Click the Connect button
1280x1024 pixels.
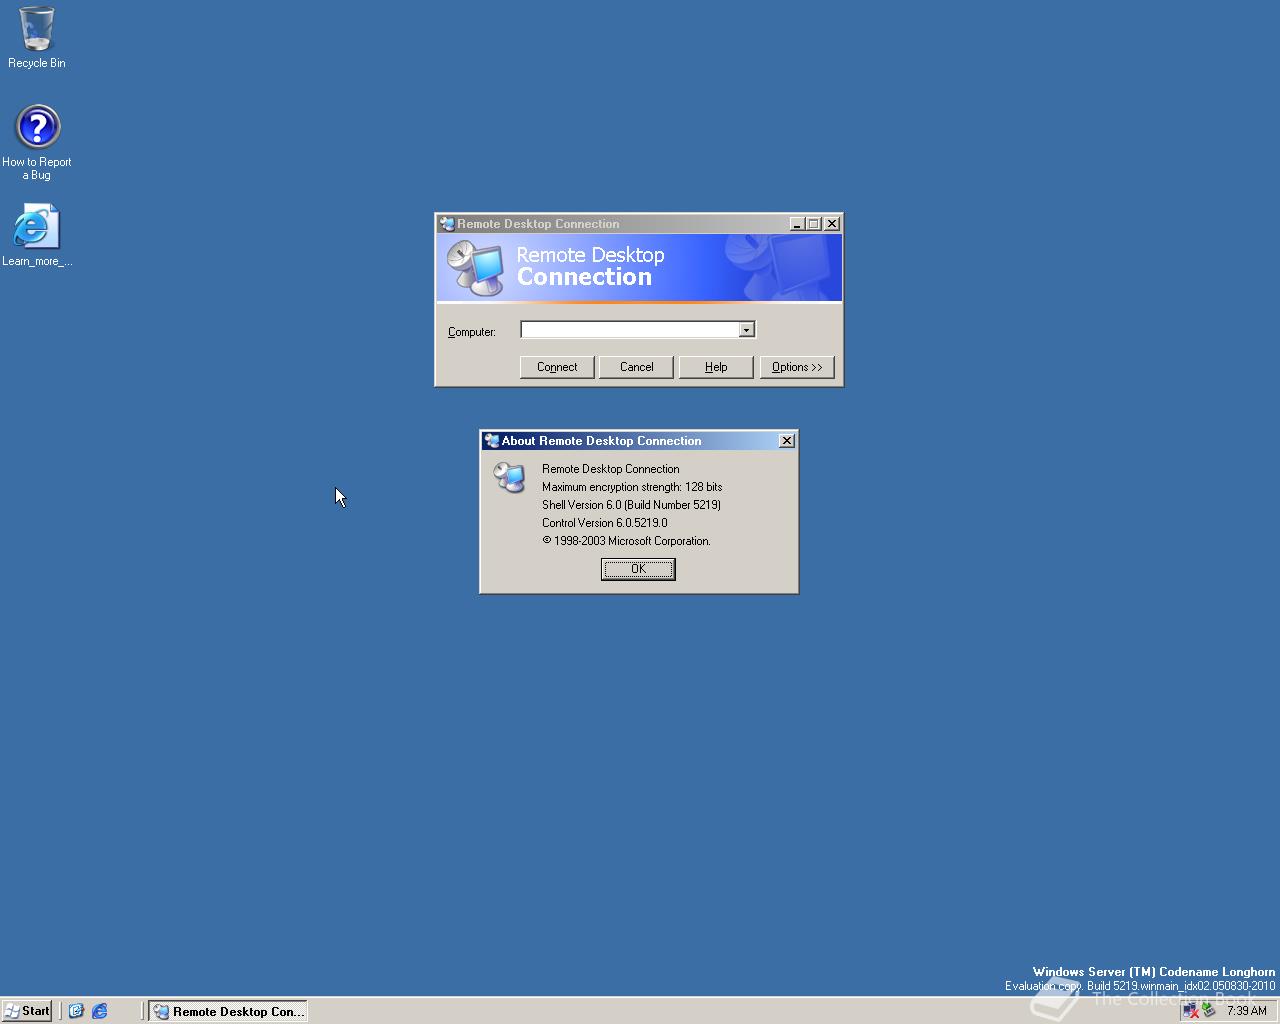coord(557,367)
